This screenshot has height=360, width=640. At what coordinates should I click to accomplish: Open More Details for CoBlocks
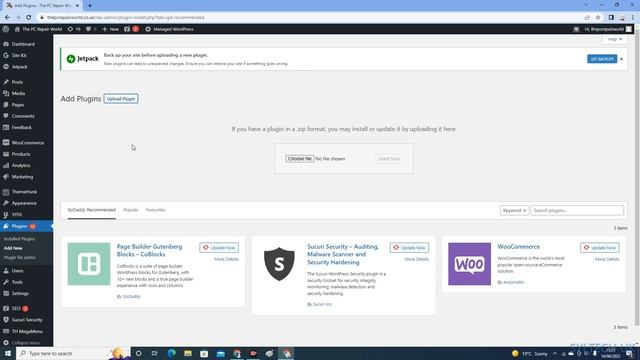[227, 259]
